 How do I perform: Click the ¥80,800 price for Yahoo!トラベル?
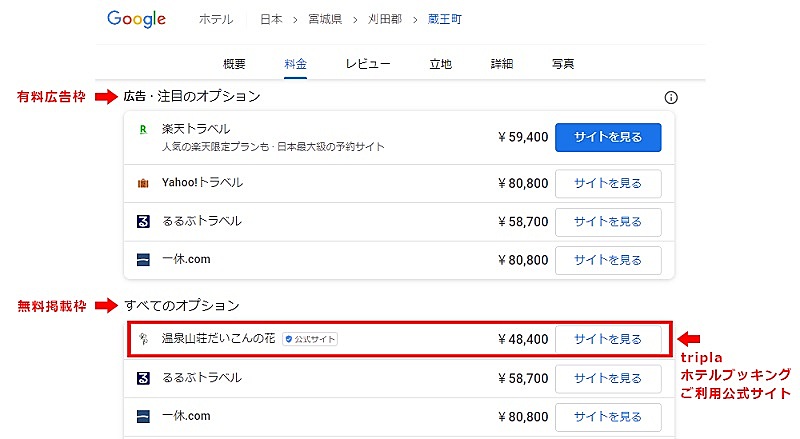pos(523,183)
